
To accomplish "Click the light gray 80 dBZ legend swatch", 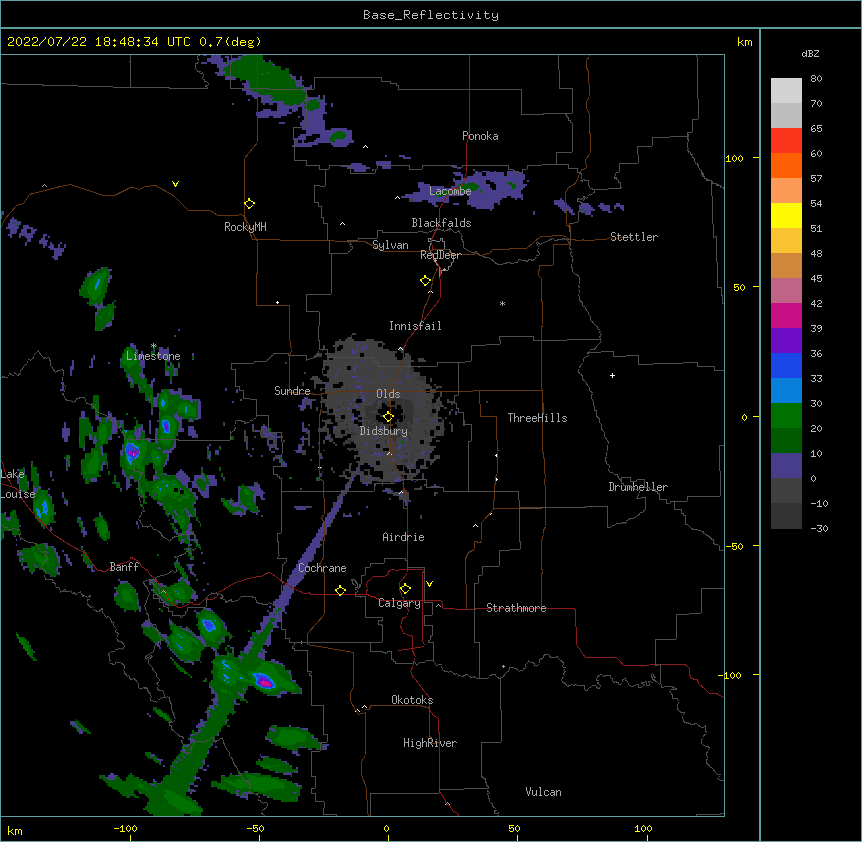I will pyautogui.click(x=786, y=90).
